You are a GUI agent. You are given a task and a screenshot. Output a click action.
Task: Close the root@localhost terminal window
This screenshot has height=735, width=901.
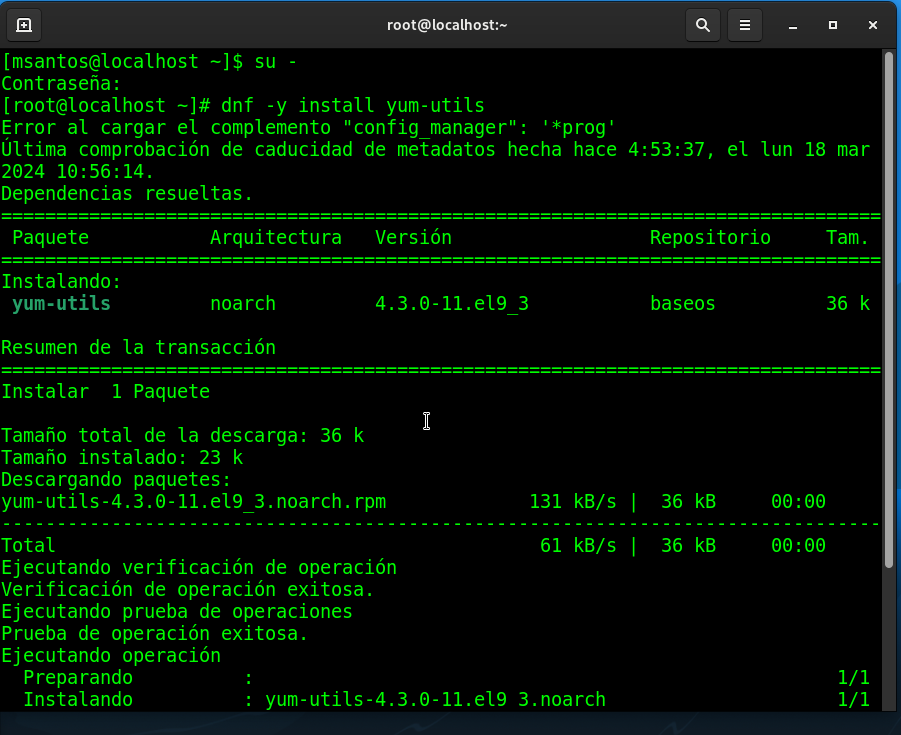click(x=873, y=25)
